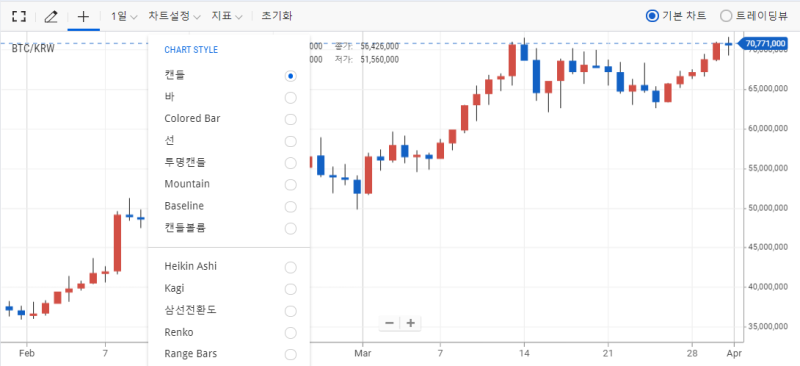Expand the 지표 indicators dropdown
Screen dimensions: 800x366
coord(228,16)
